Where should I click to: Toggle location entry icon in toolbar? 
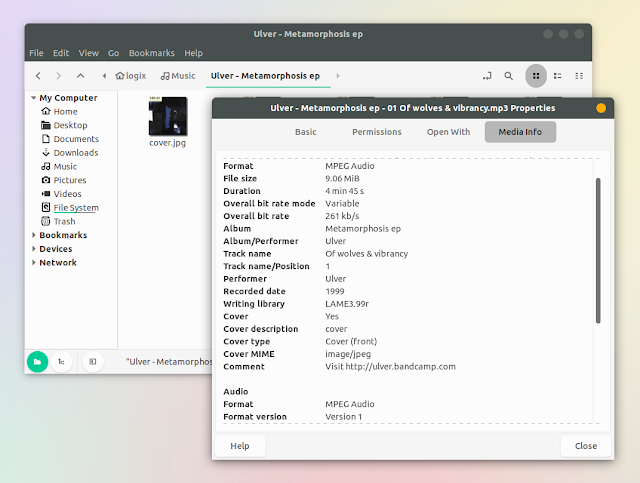(487, 76)
